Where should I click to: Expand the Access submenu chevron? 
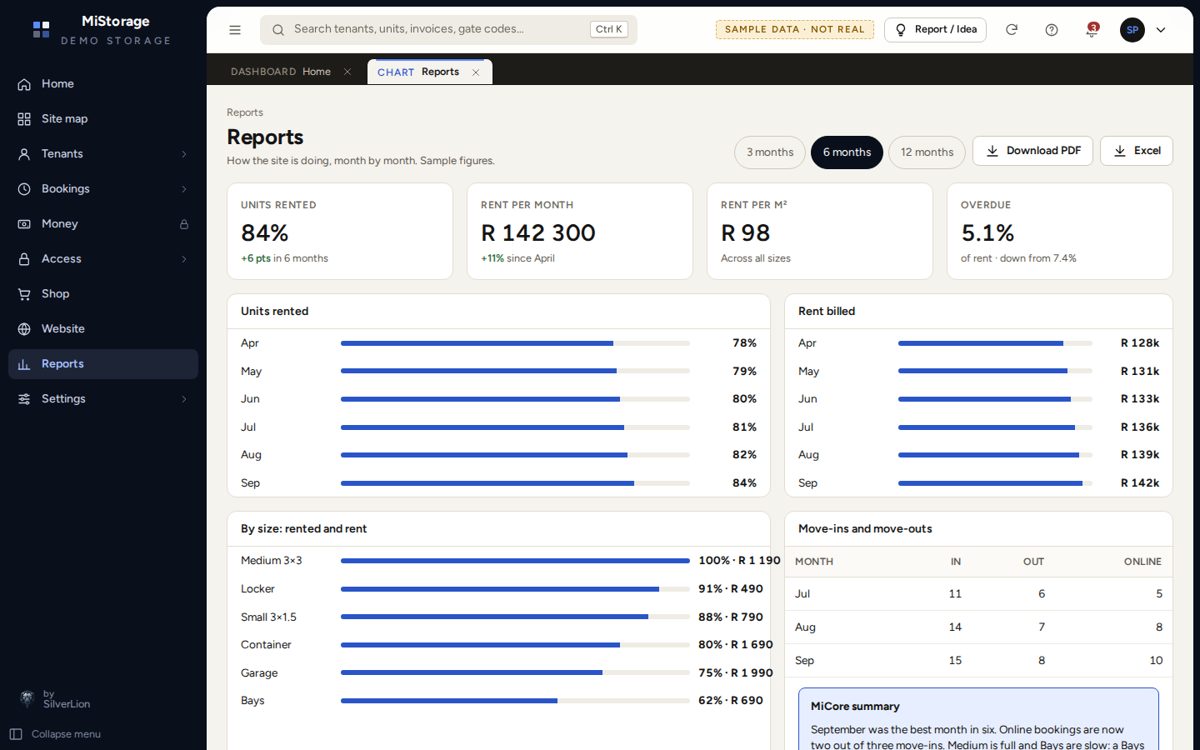click(x=184, y=259)
